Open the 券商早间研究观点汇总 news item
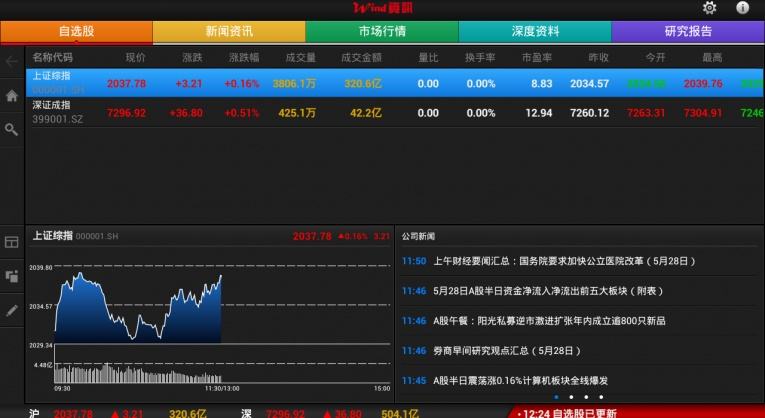 [506, 350]
